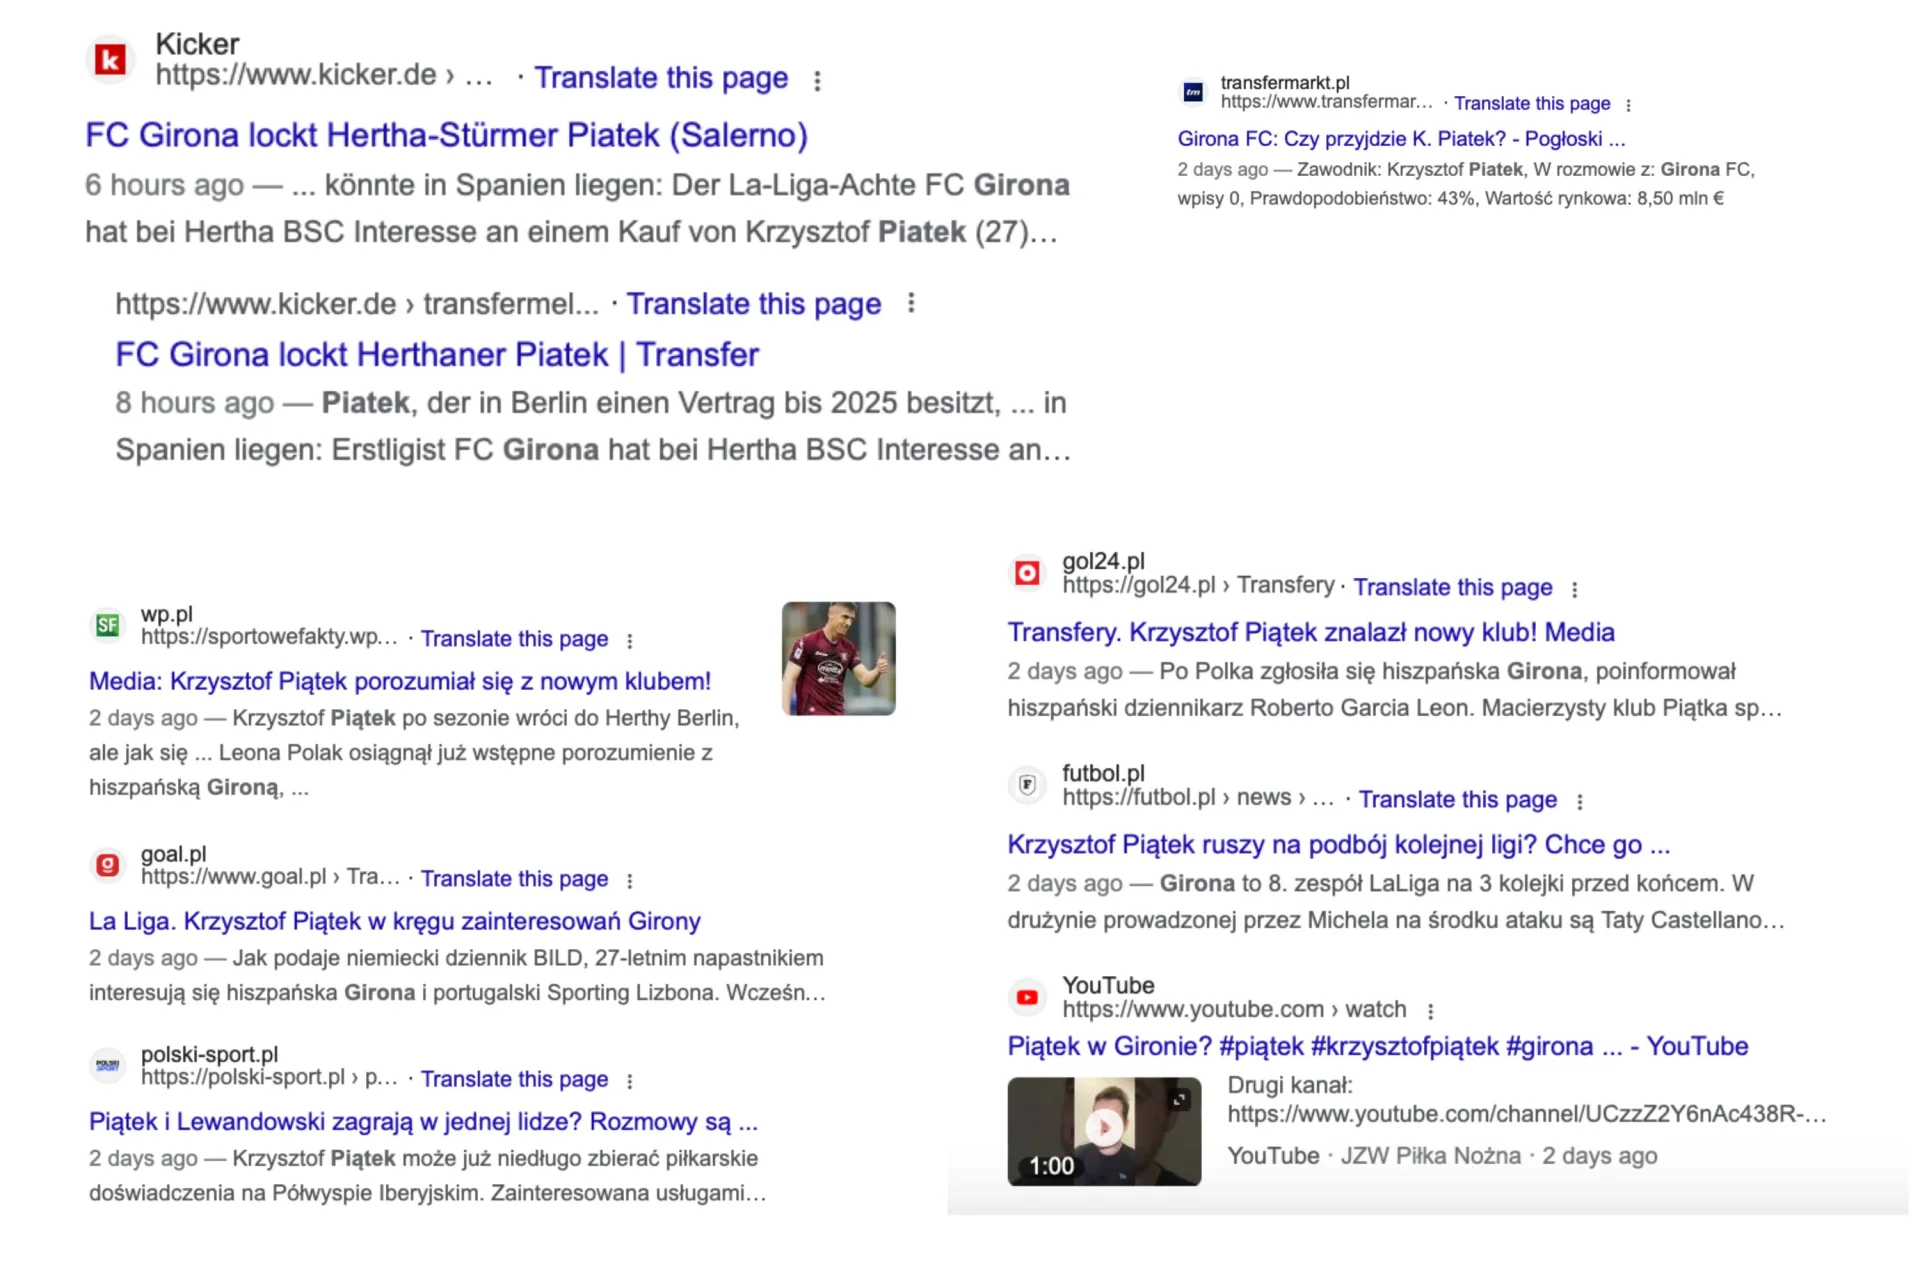Click the gol24.pl favicon
The width and height of the screenshot is (1920, 1280).
(1027, 573)
